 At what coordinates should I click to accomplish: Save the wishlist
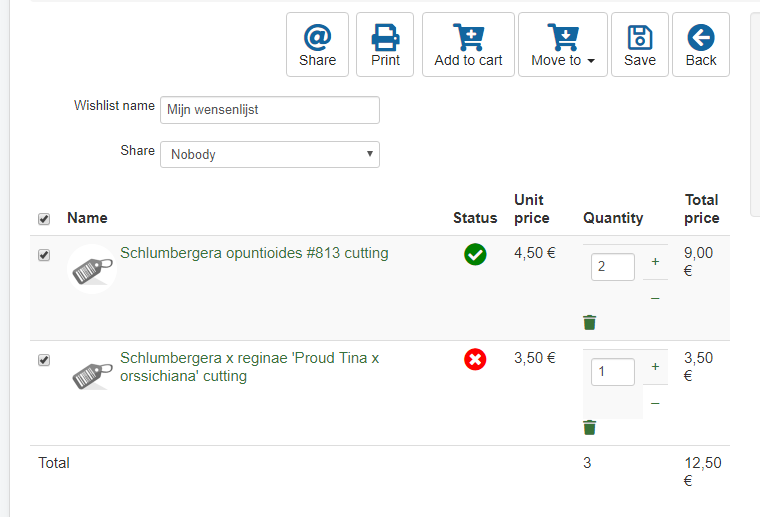click(640, 45)
